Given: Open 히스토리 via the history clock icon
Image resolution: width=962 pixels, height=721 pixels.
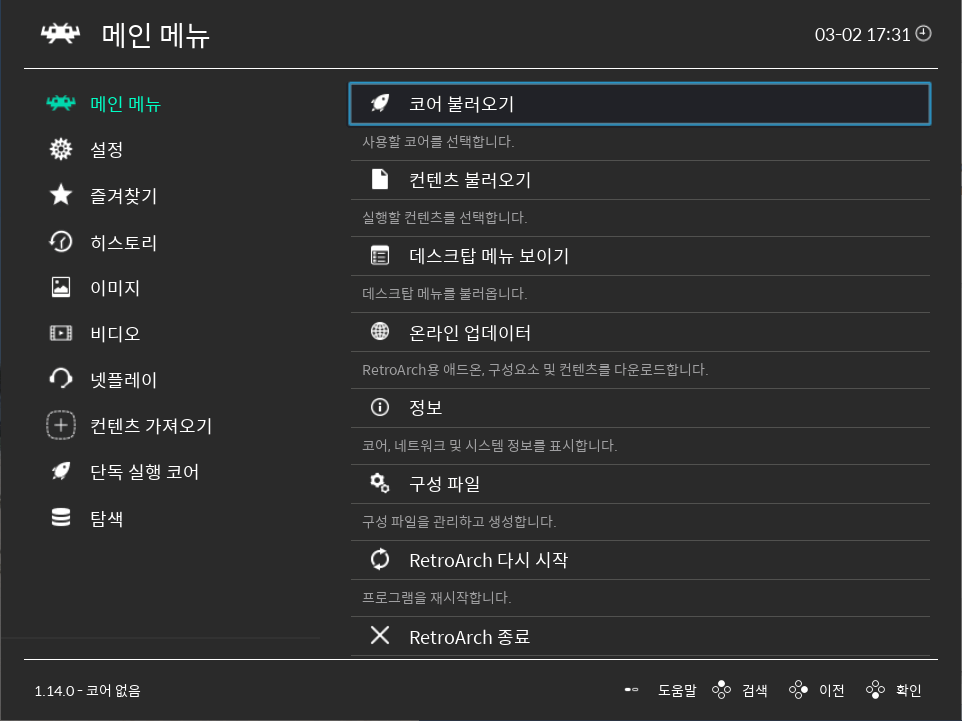Looking at the screenshot, I should pos(61,241).
